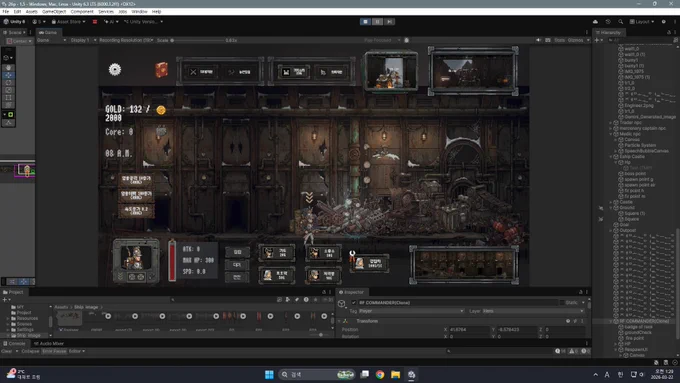Open File Explorer from the taskbar
This screenshot has width=680, height=383.
point(396,375)
